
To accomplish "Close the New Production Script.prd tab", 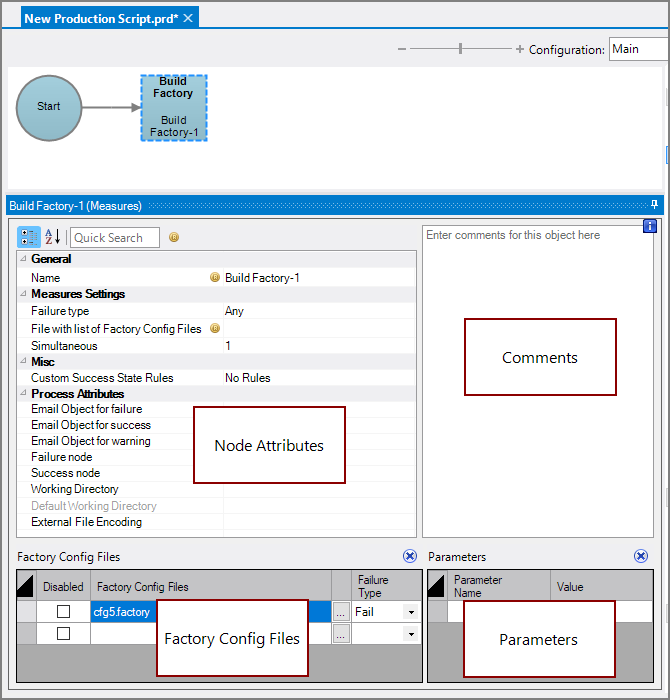I will [x=188, y=18].
